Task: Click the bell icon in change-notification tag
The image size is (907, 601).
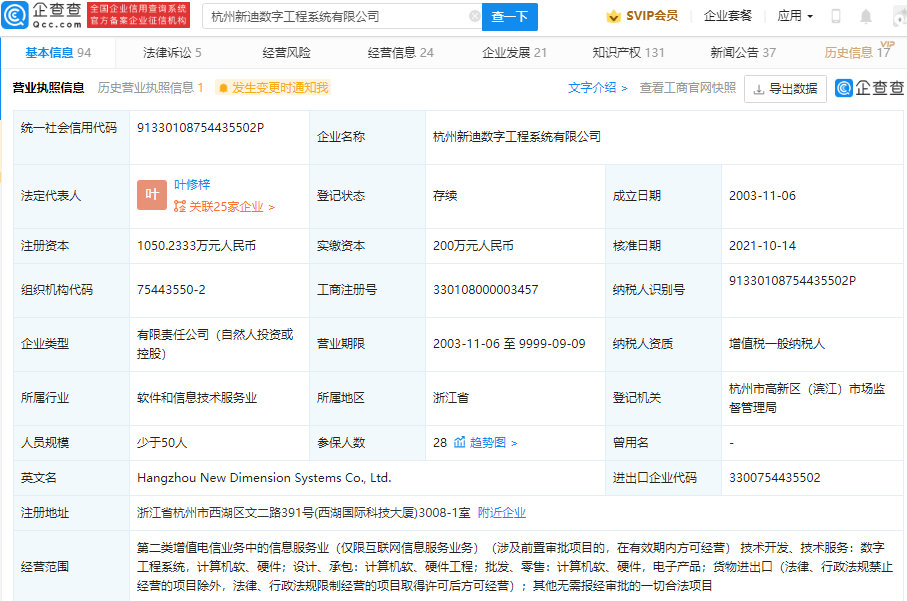Action: [x=223, y=88]
